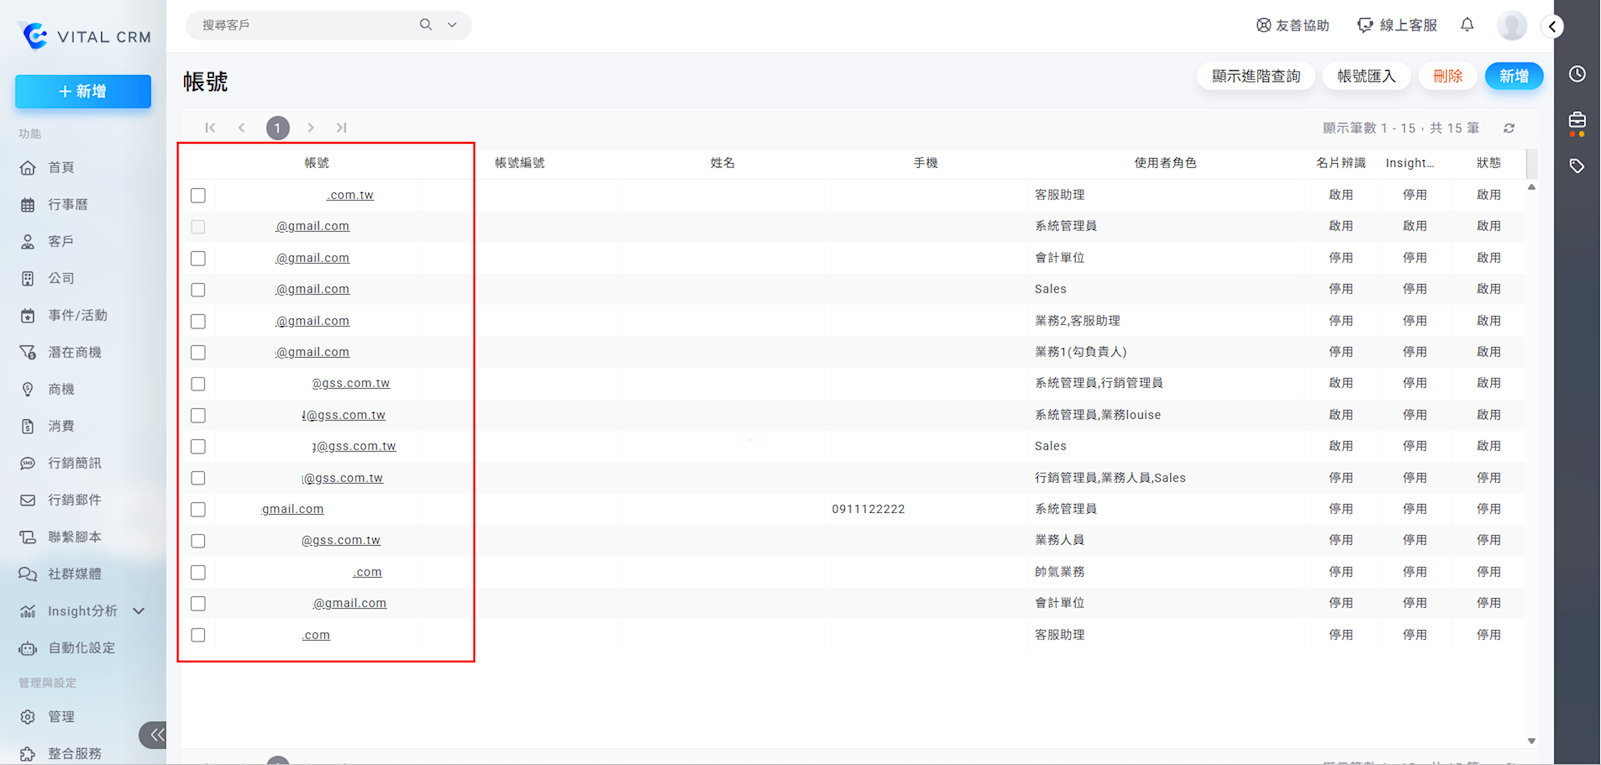Viewport: 1601px width, 765px height.
Task: Expand the right panel collapse arrow
Action: 1552,27
